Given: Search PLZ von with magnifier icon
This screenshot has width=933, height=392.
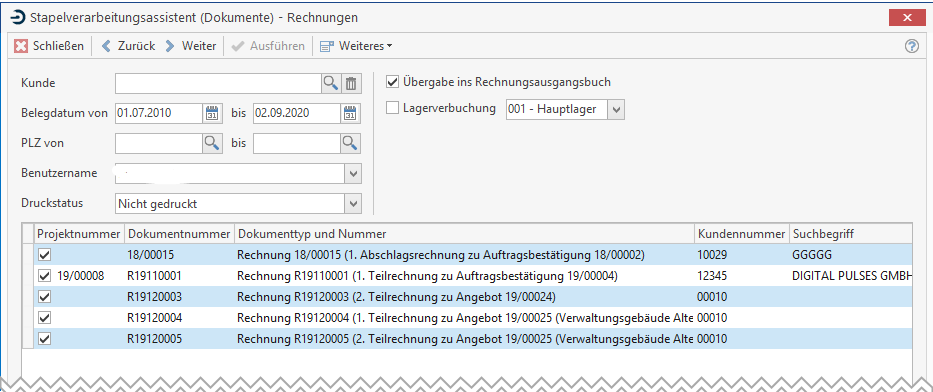Looking at the screenshot, I should point(212,143).
